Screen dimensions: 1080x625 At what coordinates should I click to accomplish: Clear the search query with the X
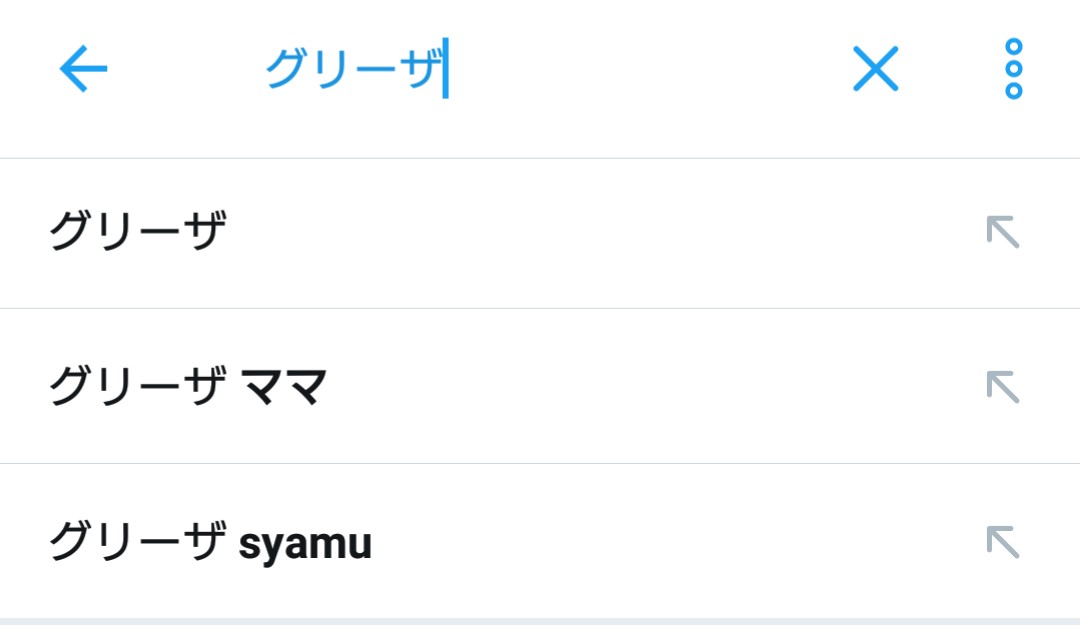pos(875,70)
